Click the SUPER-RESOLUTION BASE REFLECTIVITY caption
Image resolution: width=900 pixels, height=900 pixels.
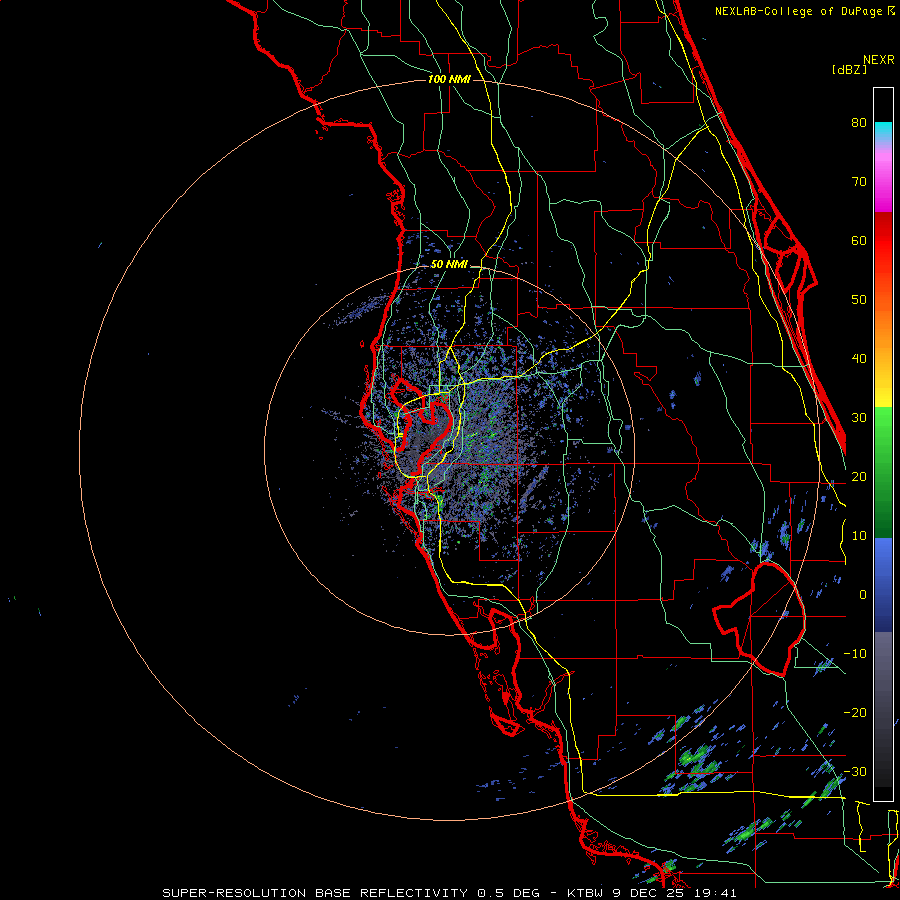pyautogui.click(x=316, y=893)
